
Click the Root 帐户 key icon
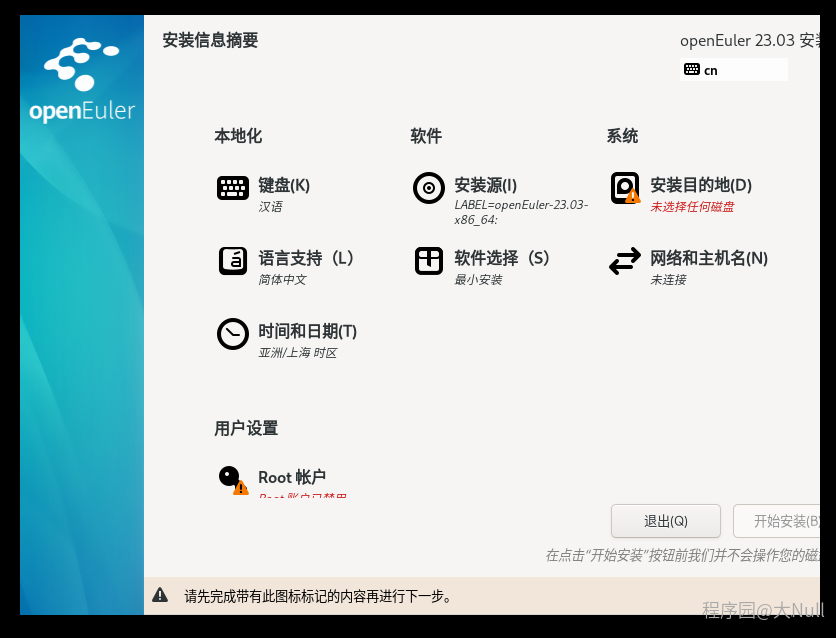point(232,478)
